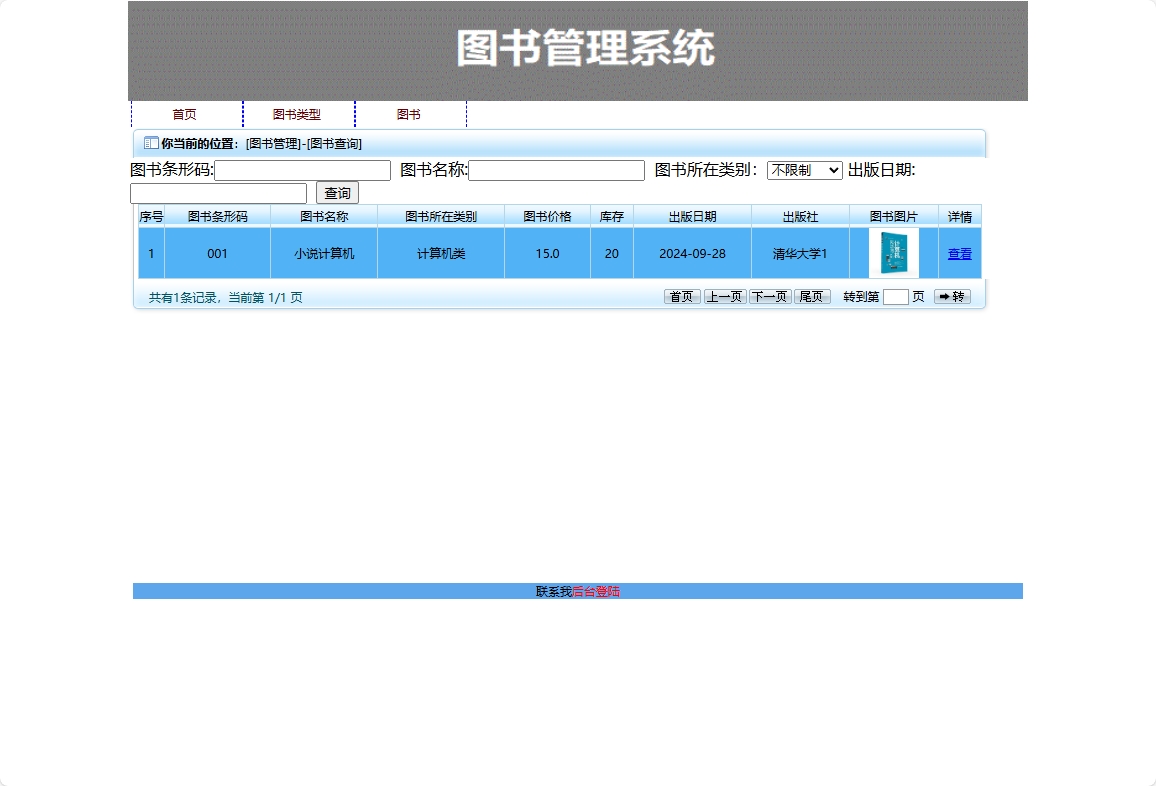
Task: Click the book cover thumbnail in 图书图片 column
Action: click(893, 253)
